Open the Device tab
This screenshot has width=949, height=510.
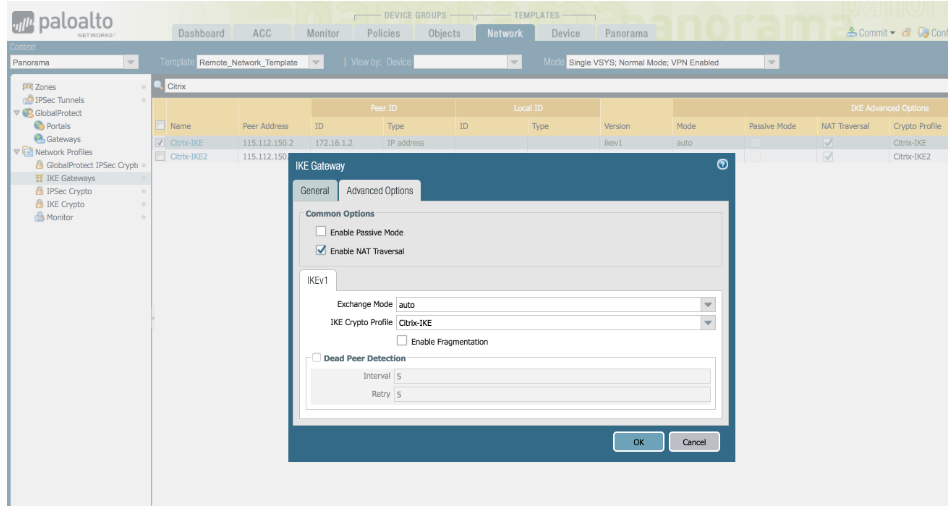coord(565,33)
